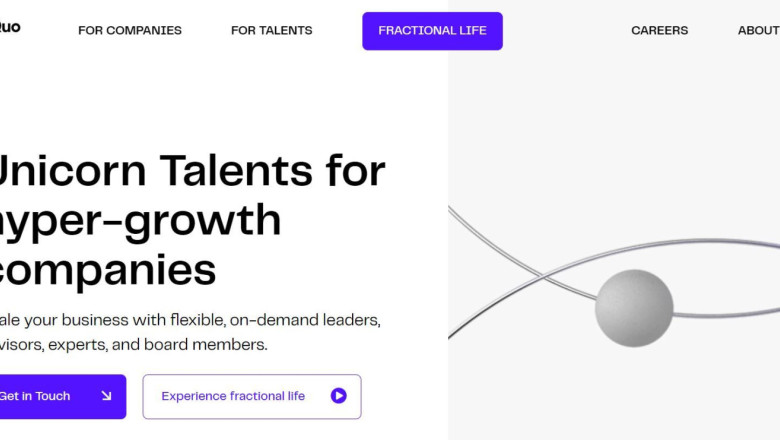This screenshot has width=780, height=440.
Task: Click the arrow icon in Get in Touch
Action: click(106, 396)
